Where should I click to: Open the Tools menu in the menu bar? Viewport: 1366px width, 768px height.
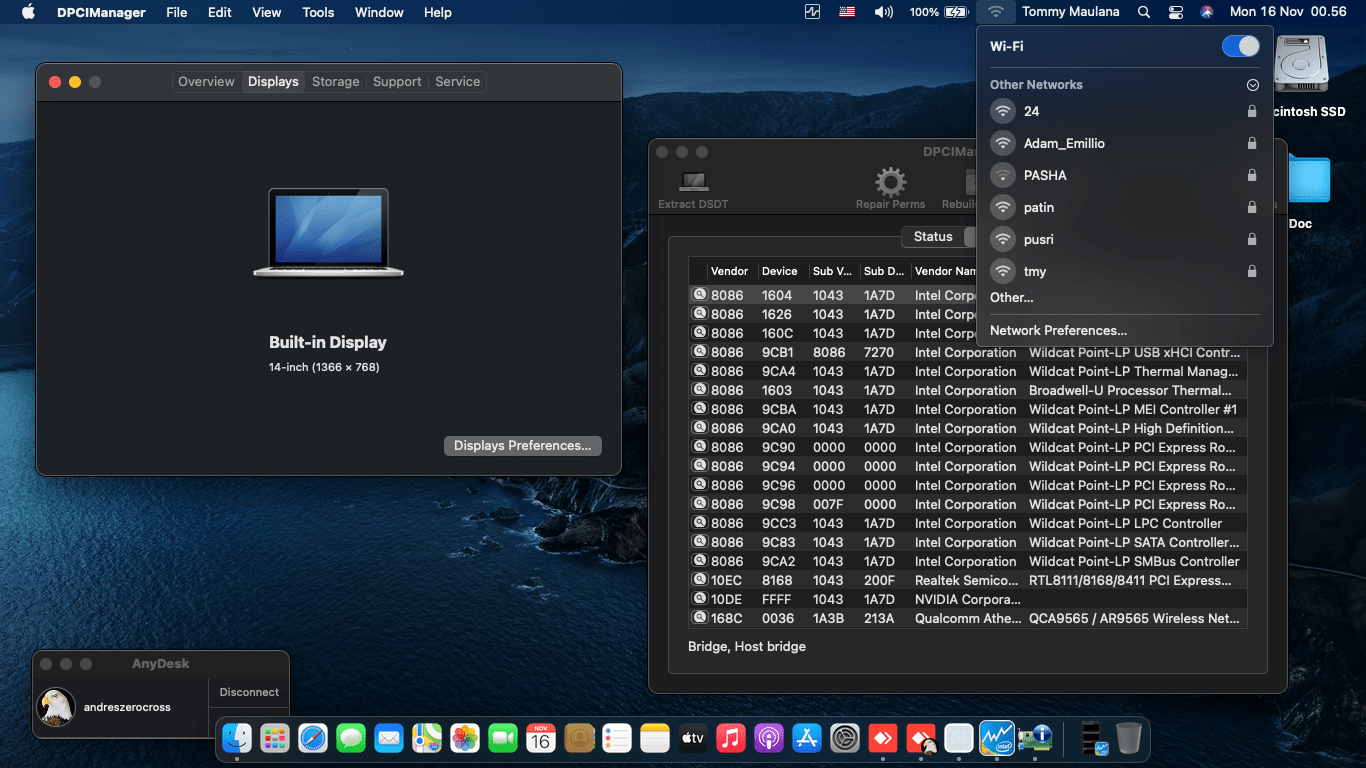[318, 12]
